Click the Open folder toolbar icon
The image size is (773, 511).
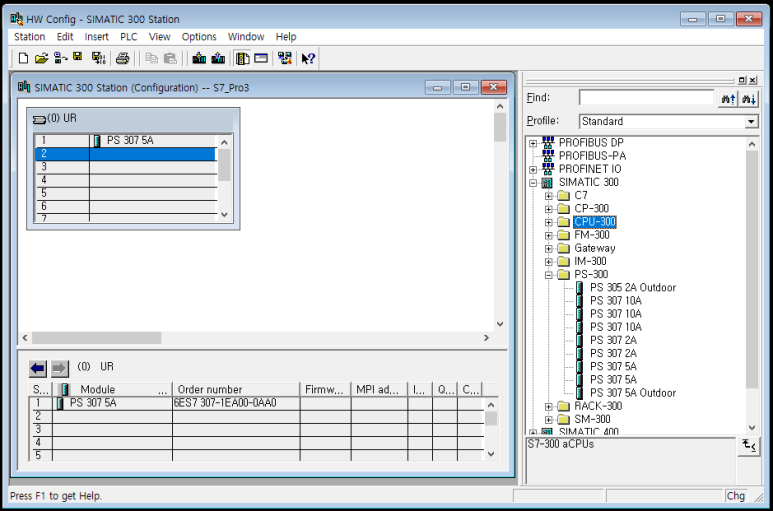(41, 58)
